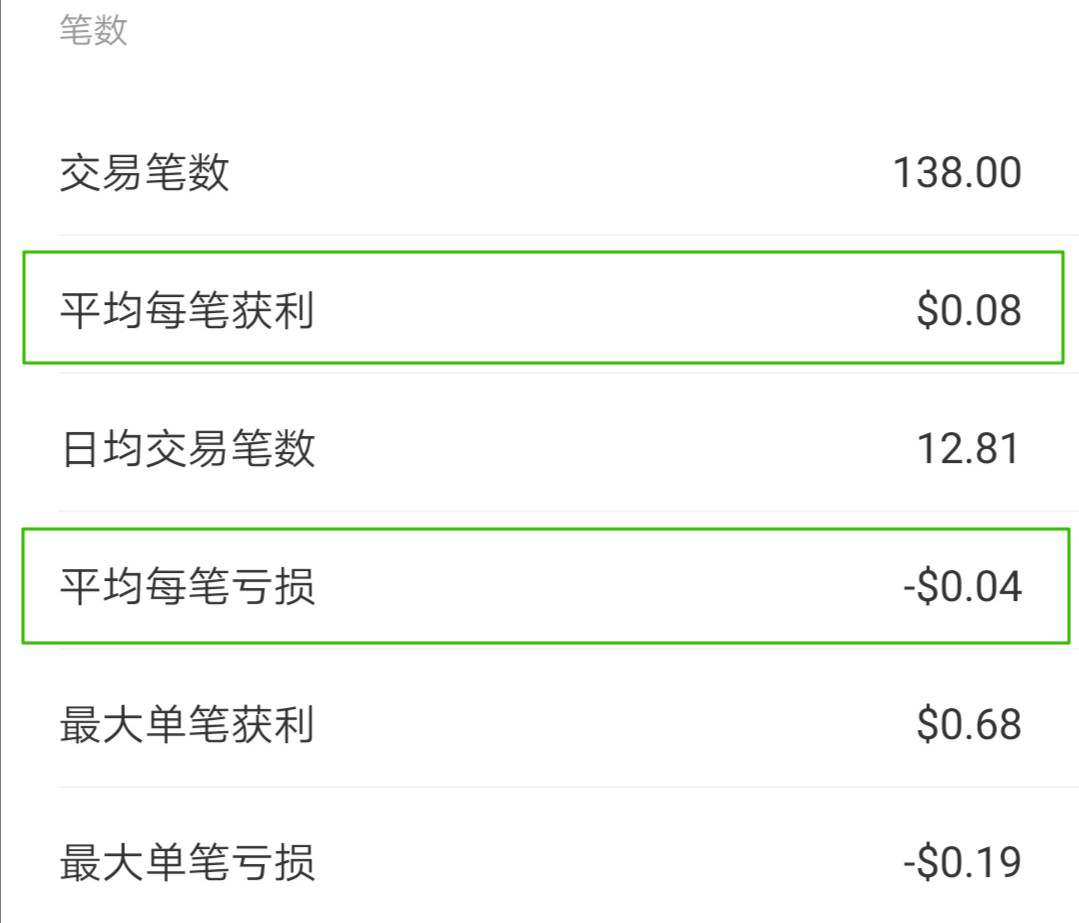1079x923 pixels.
Task: Open the green-highlighted 平均每笔获利 row
Action: (x=542, y=308)
